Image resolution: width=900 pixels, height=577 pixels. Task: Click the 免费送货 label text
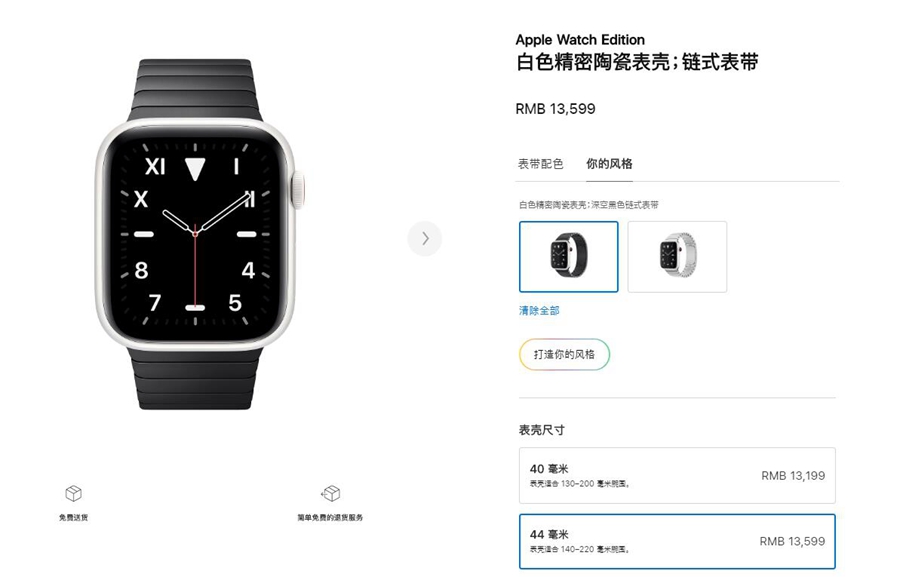73,517
